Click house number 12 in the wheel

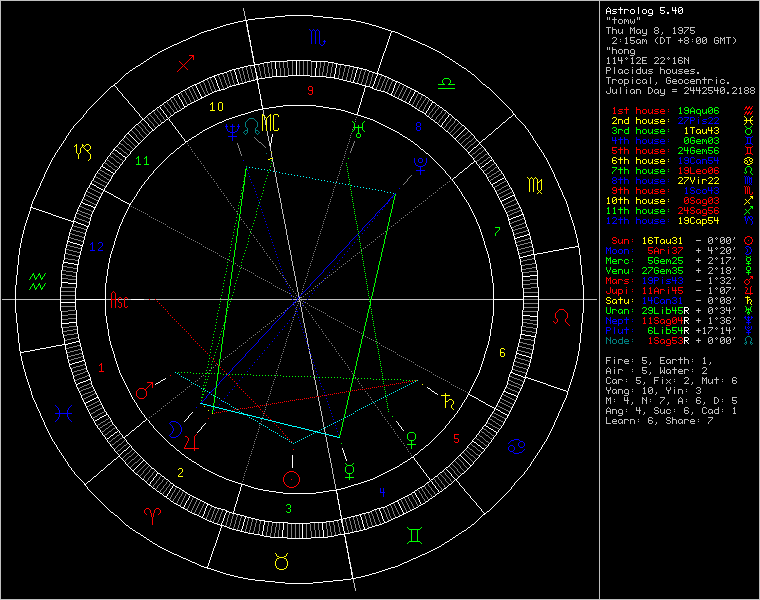tap(96, 247)
